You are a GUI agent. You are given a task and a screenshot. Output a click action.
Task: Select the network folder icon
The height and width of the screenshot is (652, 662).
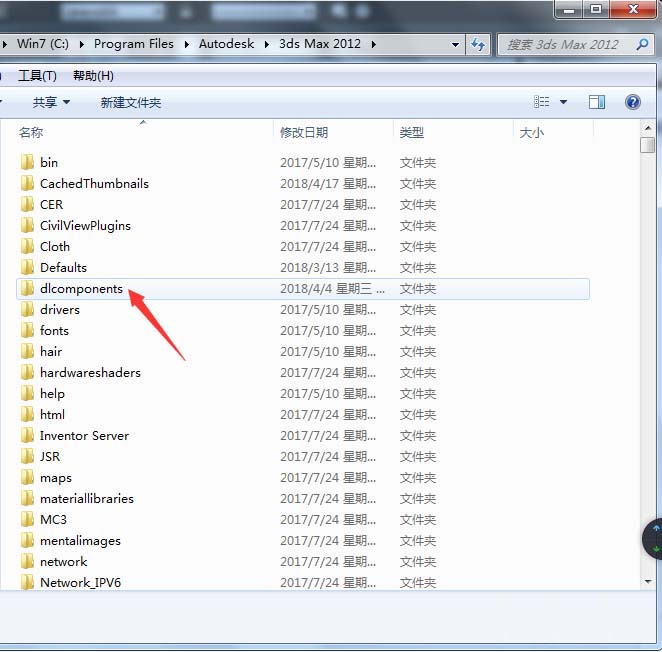[x=27, y=561]
